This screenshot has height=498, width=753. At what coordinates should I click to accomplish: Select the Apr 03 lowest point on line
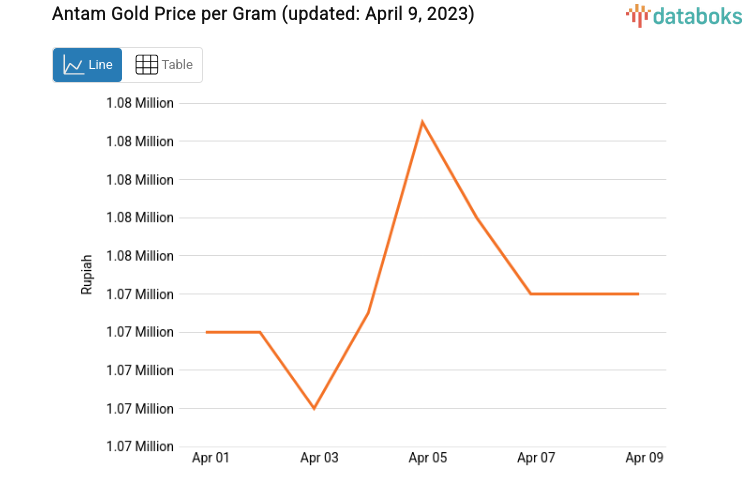[314, 408]
